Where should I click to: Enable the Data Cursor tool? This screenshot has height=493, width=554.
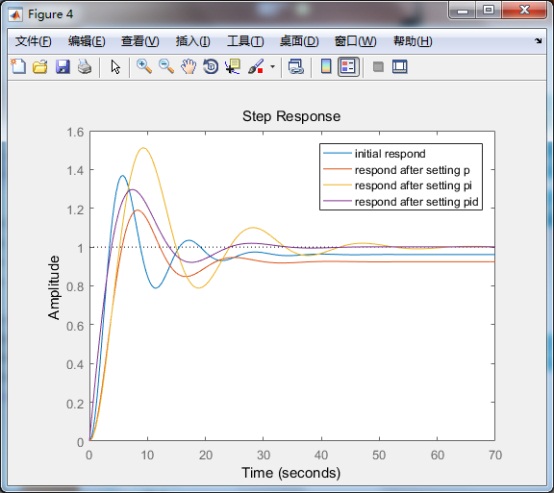tap(232, 66)
